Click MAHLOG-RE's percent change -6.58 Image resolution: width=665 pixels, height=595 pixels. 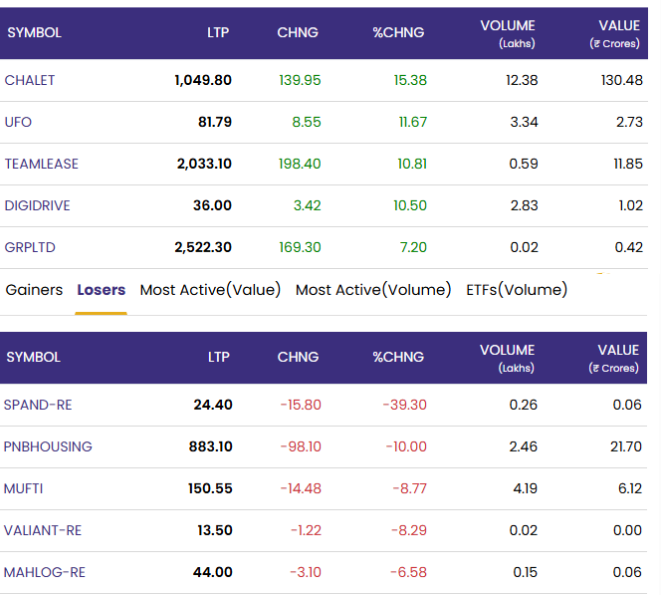point(408,573)
